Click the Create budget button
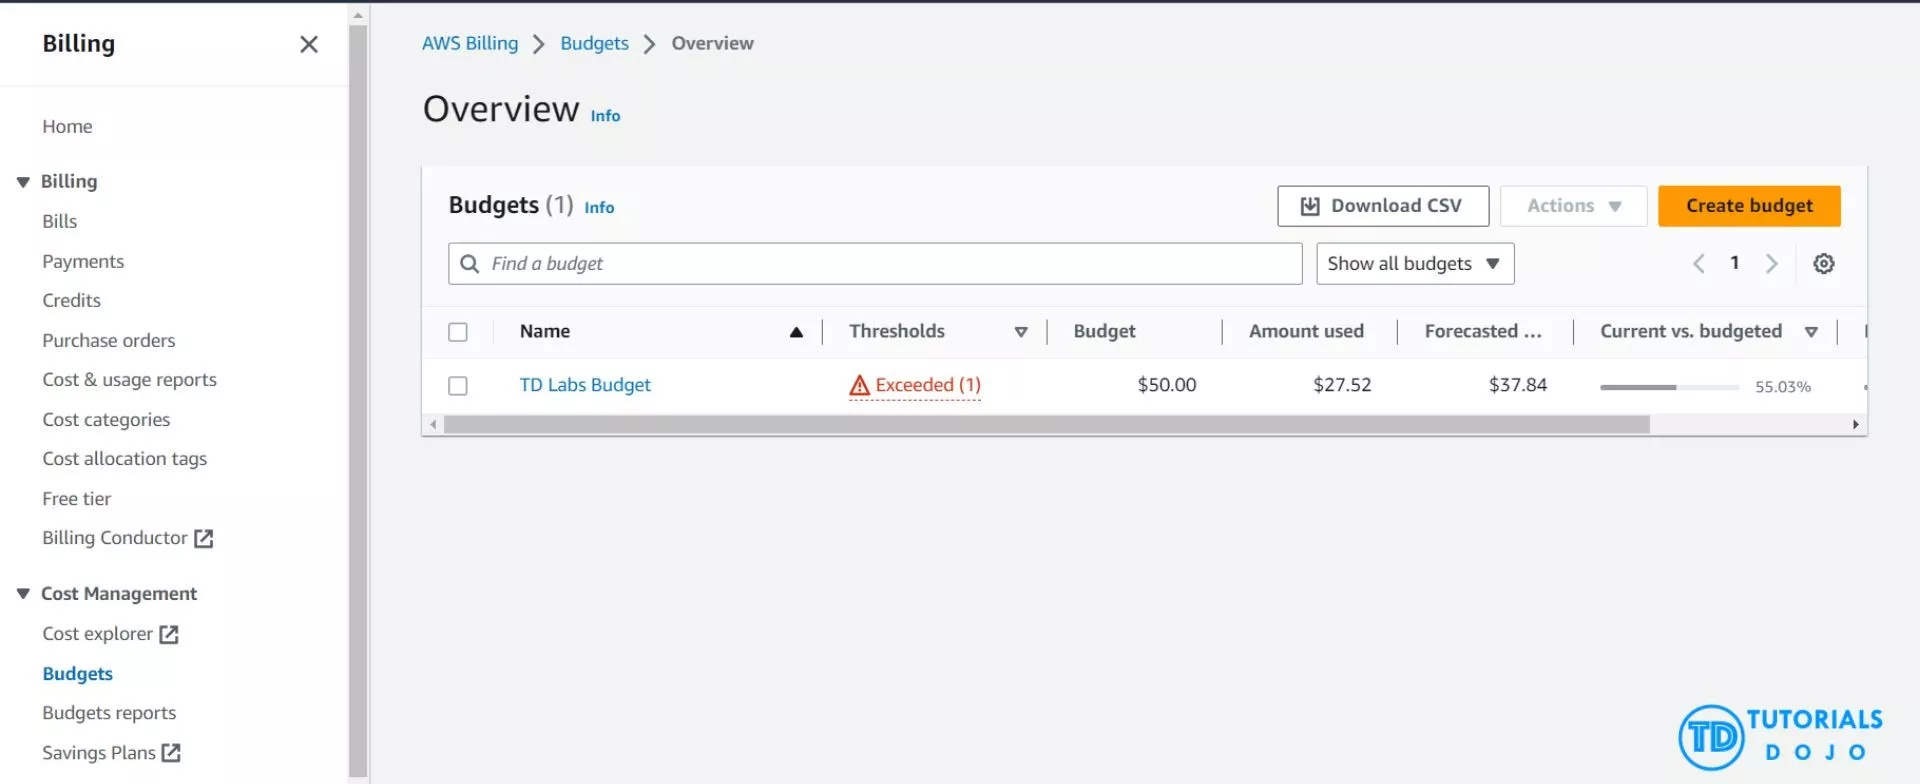This screenshot has height=784, width=1920. tap(1749, 206)
